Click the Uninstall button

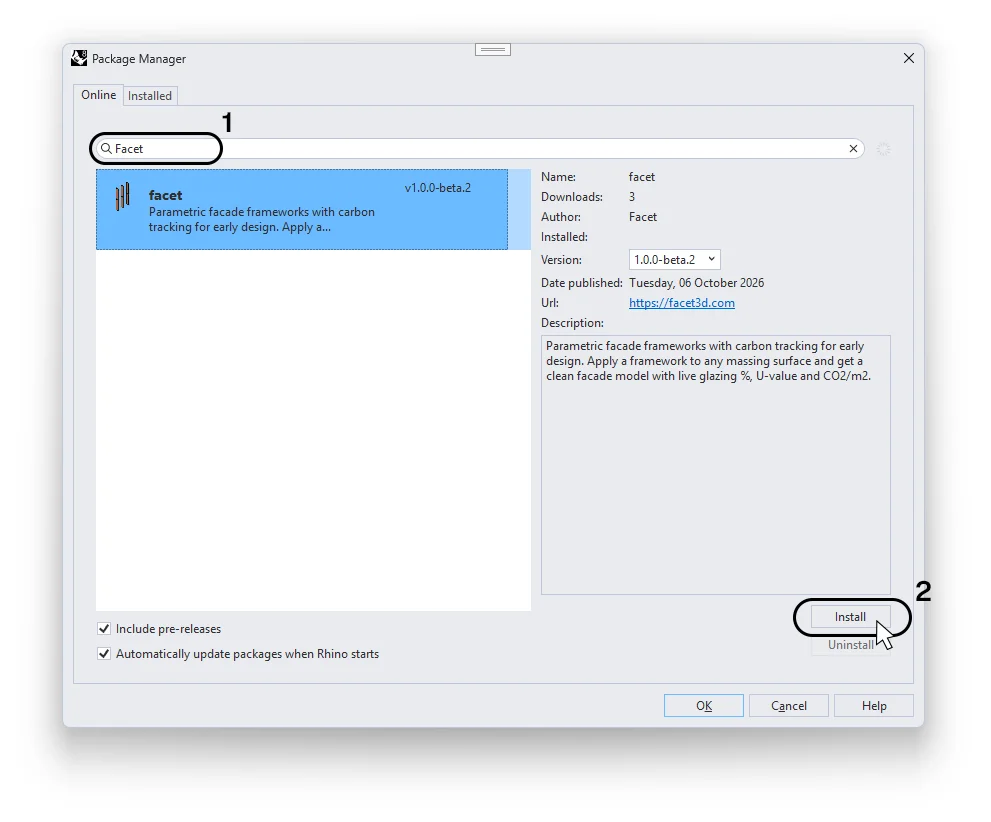(851, 645)
